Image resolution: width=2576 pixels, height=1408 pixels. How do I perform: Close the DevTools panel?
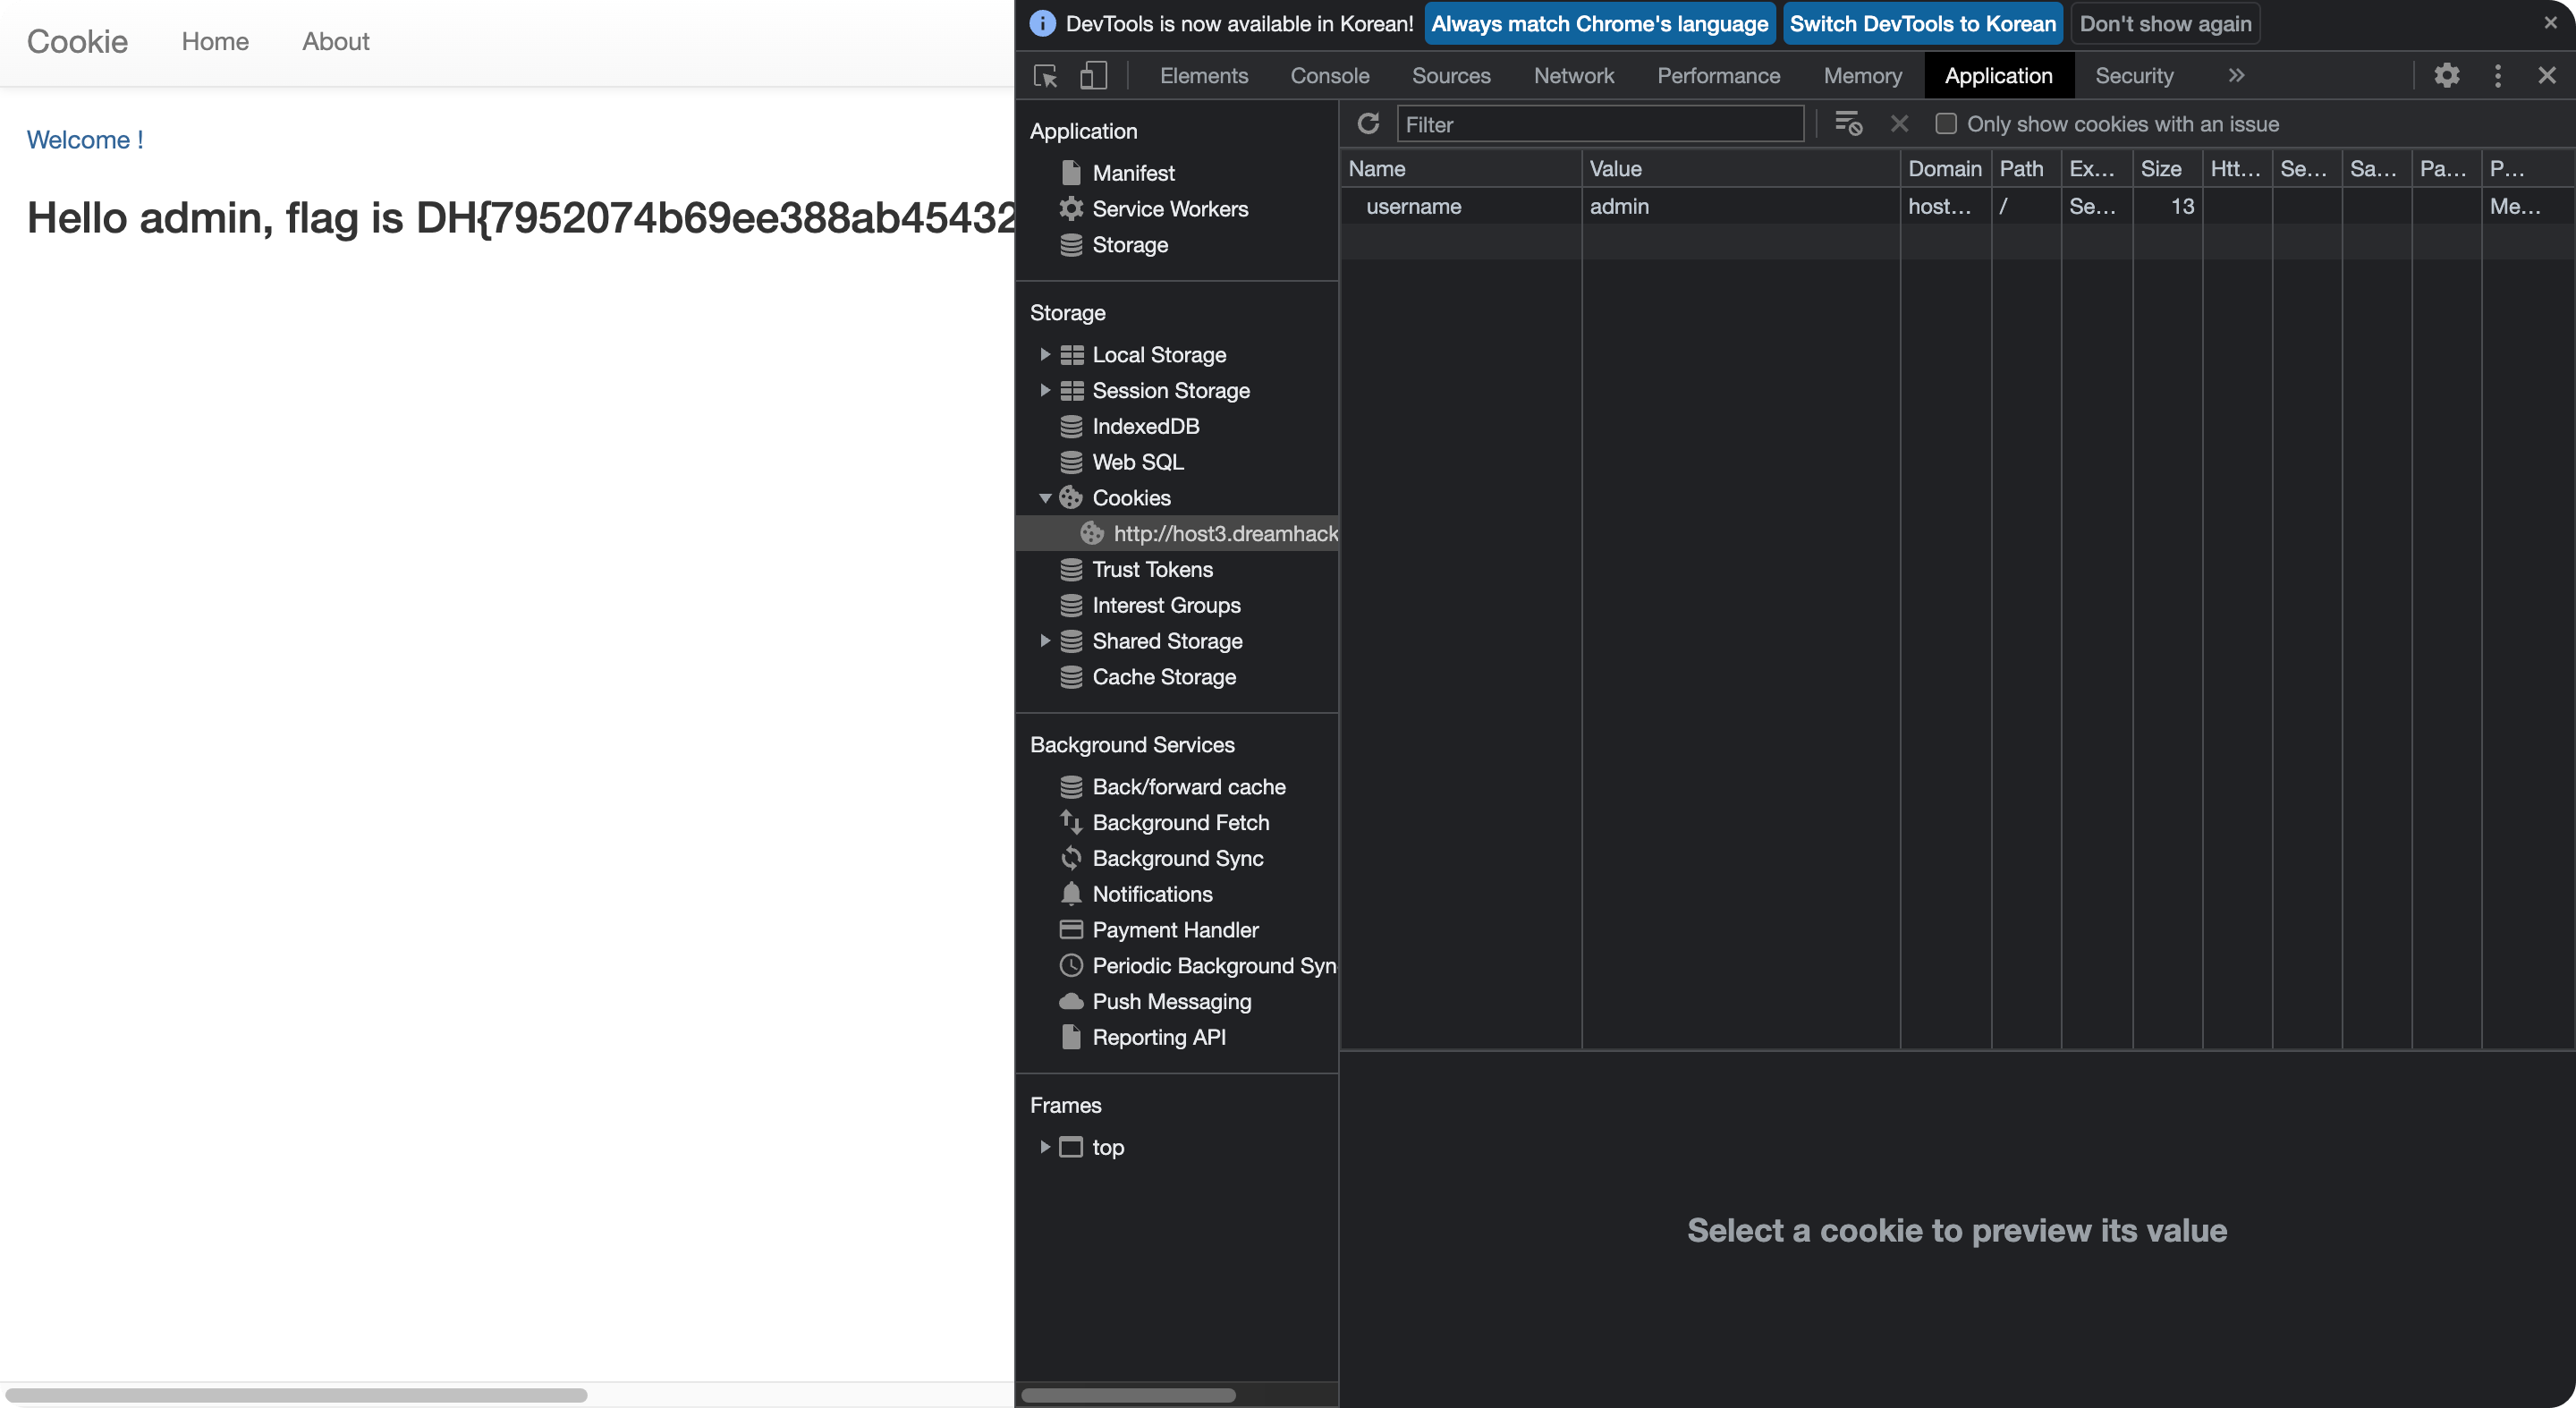[x=2546, y=76]
